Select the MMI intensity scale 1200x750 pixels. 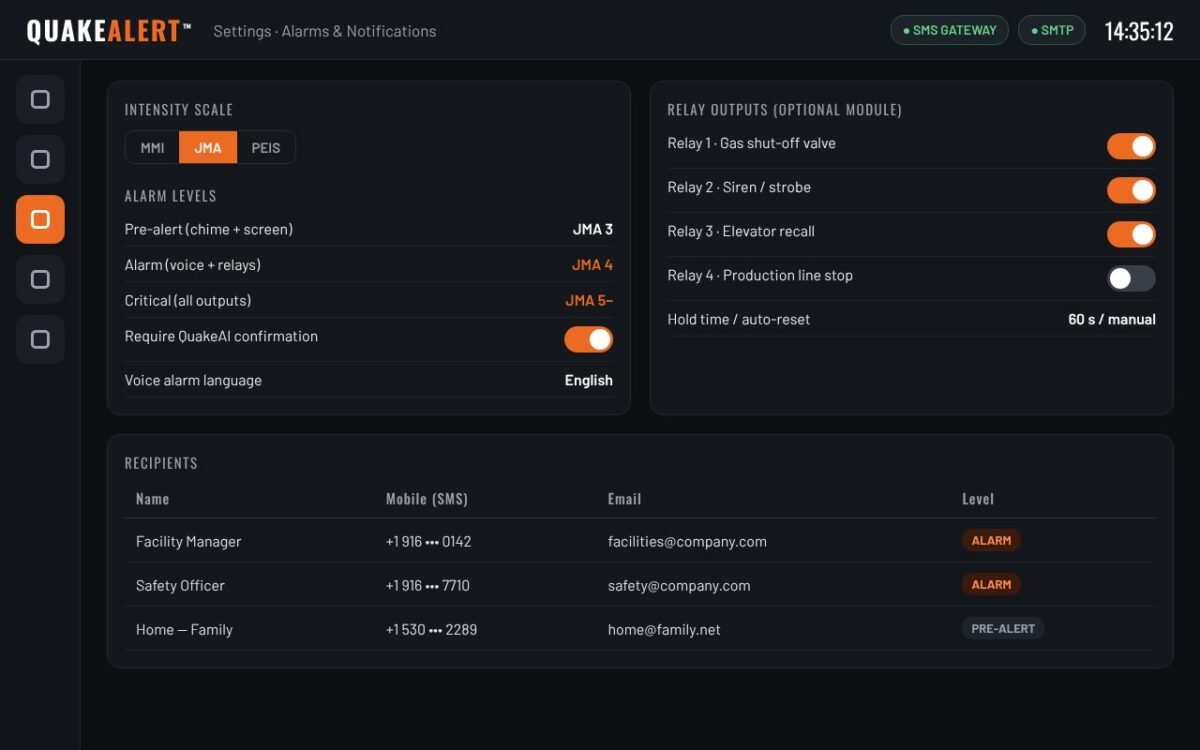152,147
